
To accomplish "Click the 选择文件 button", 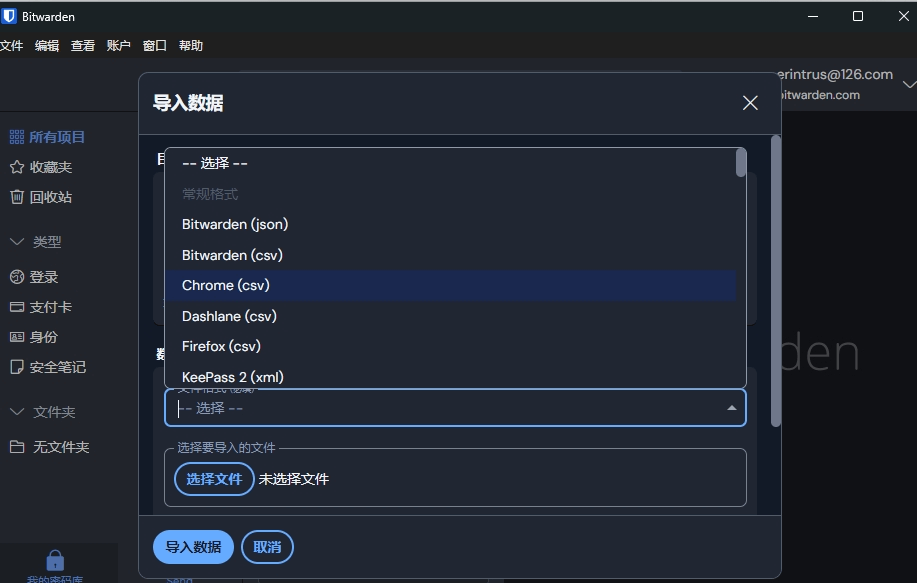I will pyautogui.click(x=214, y=479).
